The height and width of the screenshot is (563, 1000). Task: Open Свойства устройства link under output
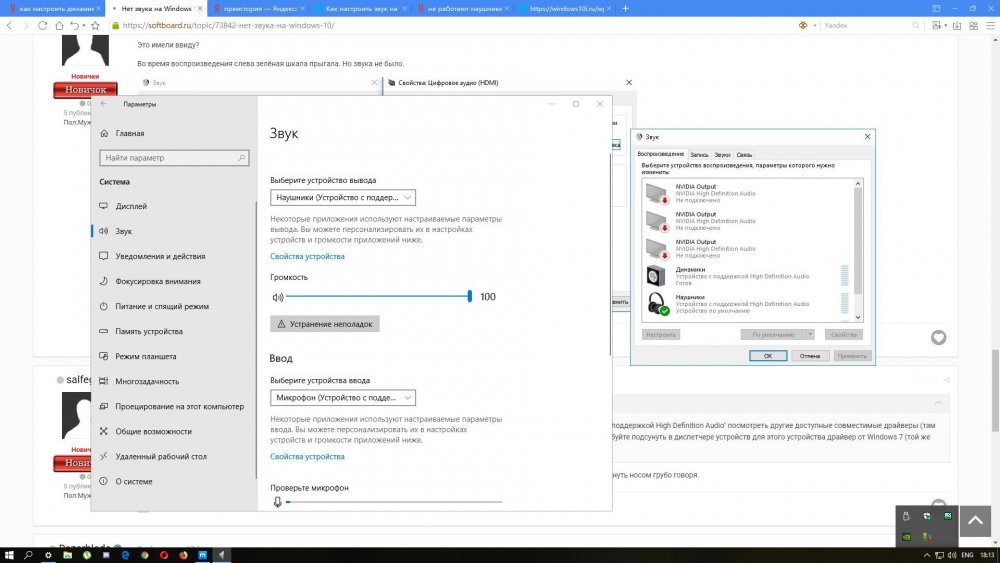[307, 257]
